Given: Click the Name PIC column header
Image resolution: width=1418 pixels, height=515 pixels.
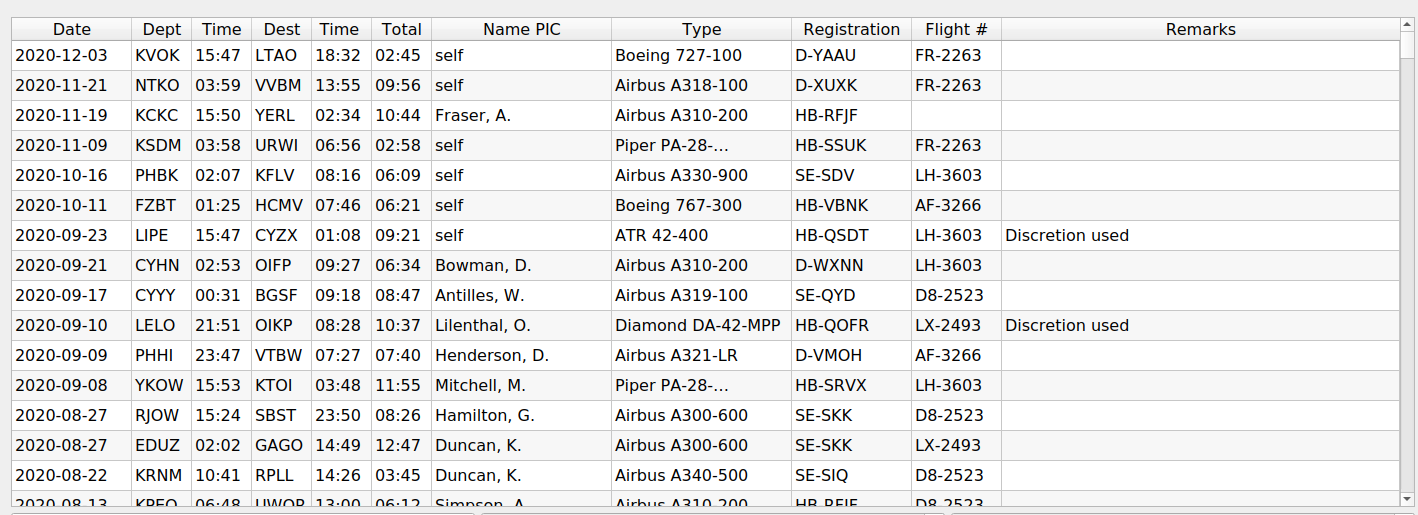Looking at the screenshot, I should pyautogui.click(x=522, y=30).
